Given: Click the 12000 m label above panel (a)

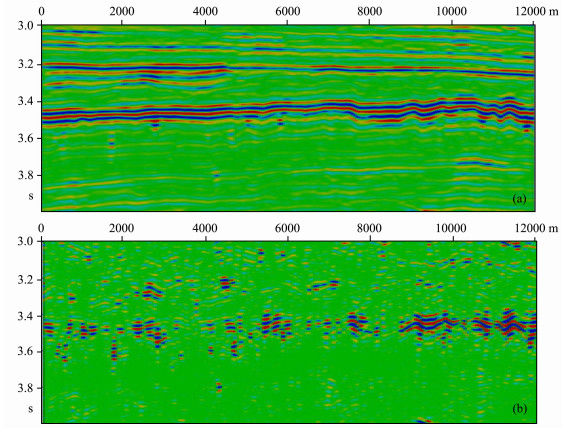Looking at the screenshot, I should pos(537,11).
